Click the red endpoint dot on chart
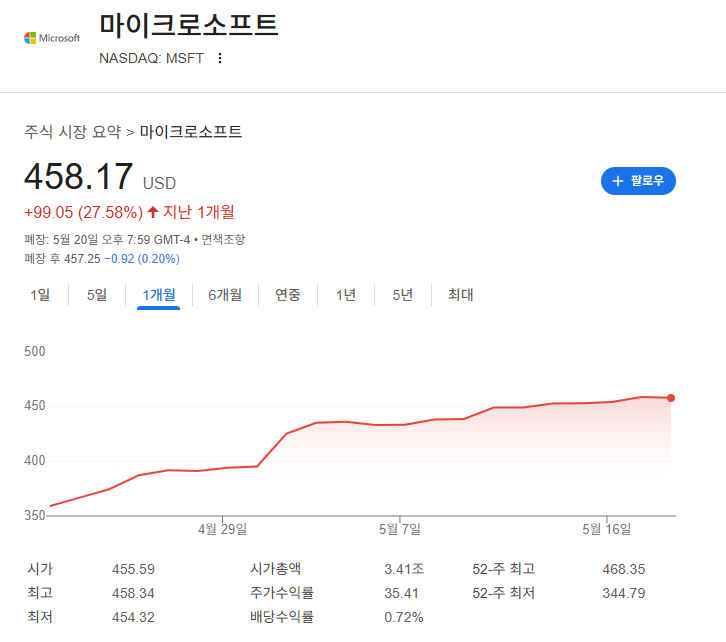This screenshot has width=726, height=642. click(x=670, y=398)
